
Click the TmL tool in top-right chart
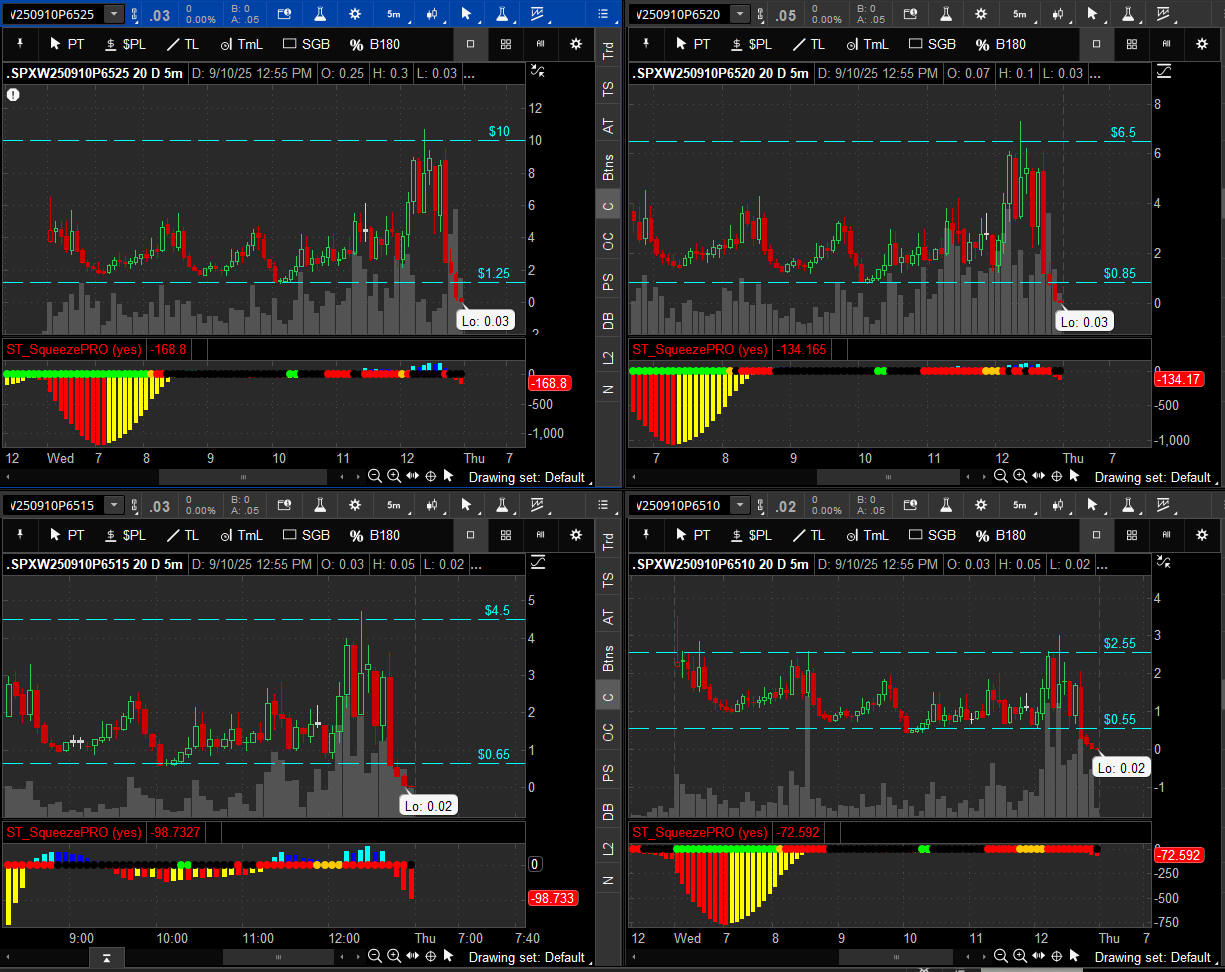click(865, 44)
